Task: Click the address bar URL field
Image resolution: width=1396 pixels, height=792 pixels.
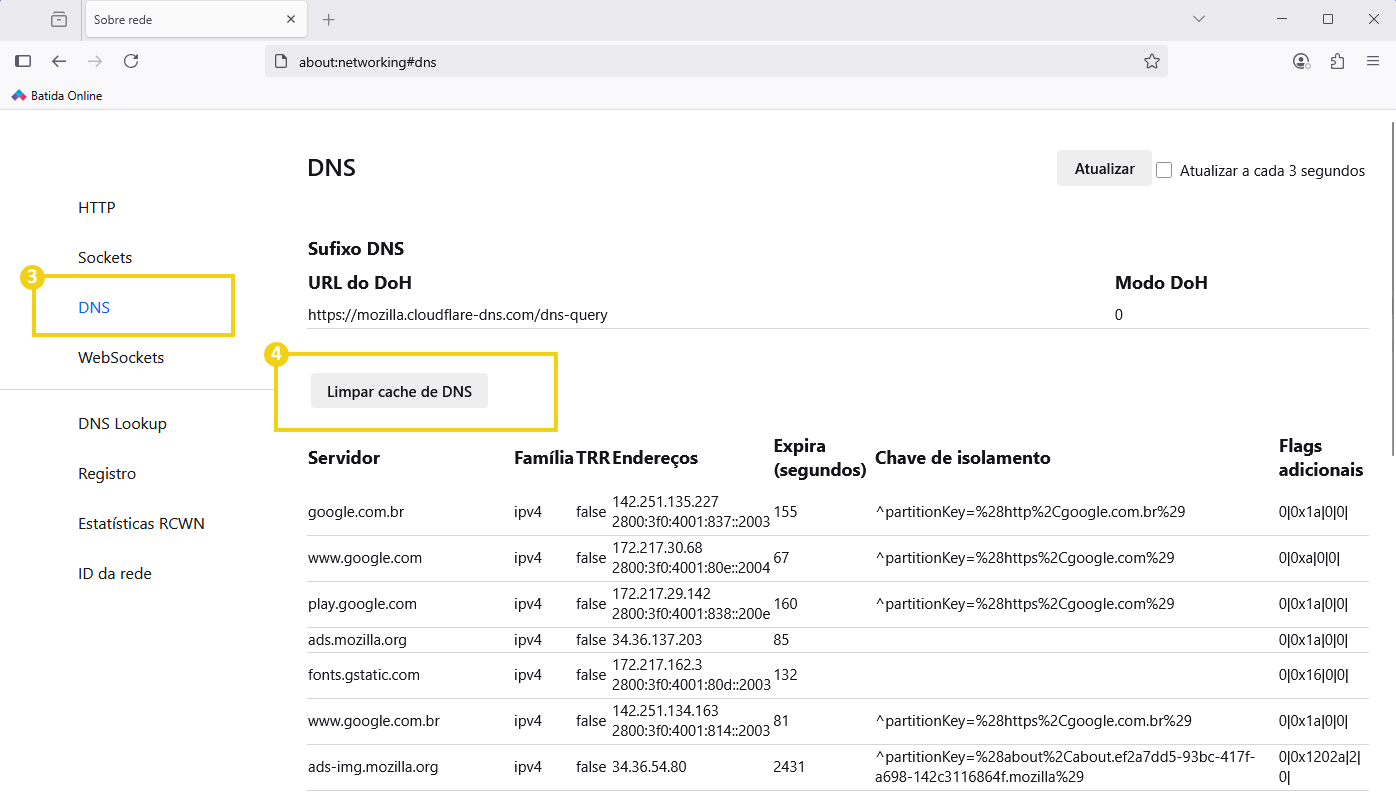Action: pyautogui.click(x=700, y=62)
